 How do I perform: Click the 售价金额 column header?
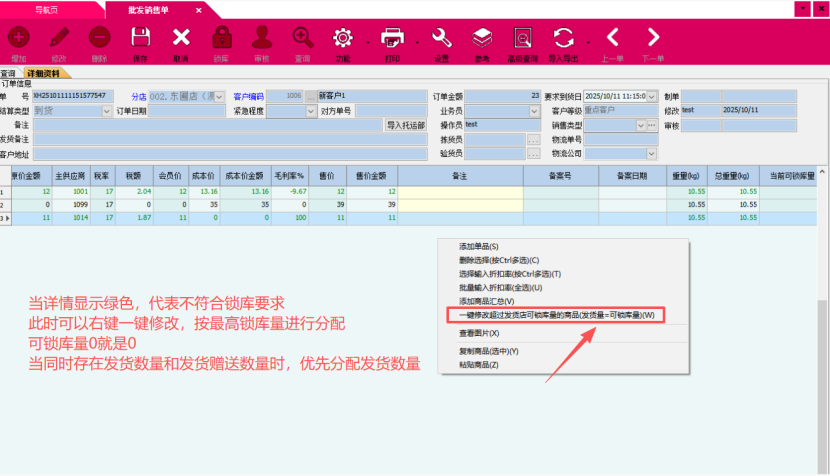tap(372, 176)
